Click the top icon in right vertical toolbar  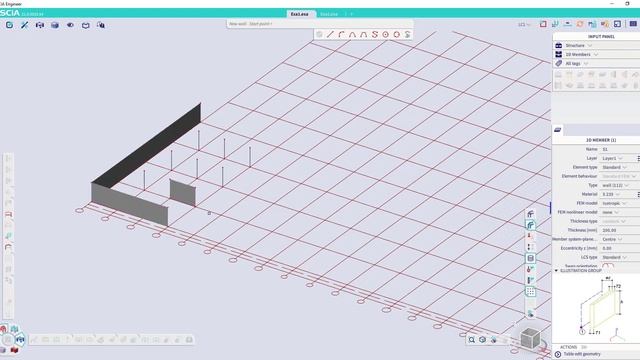pos(530,214)
